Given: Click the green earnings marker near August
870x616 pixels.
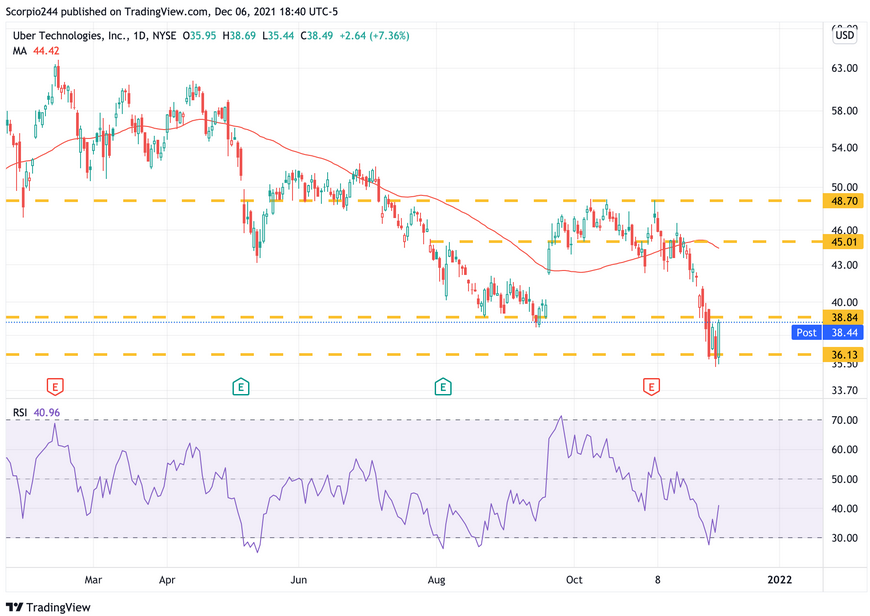Looking at the screenshot, I should [x=442, y=386].
